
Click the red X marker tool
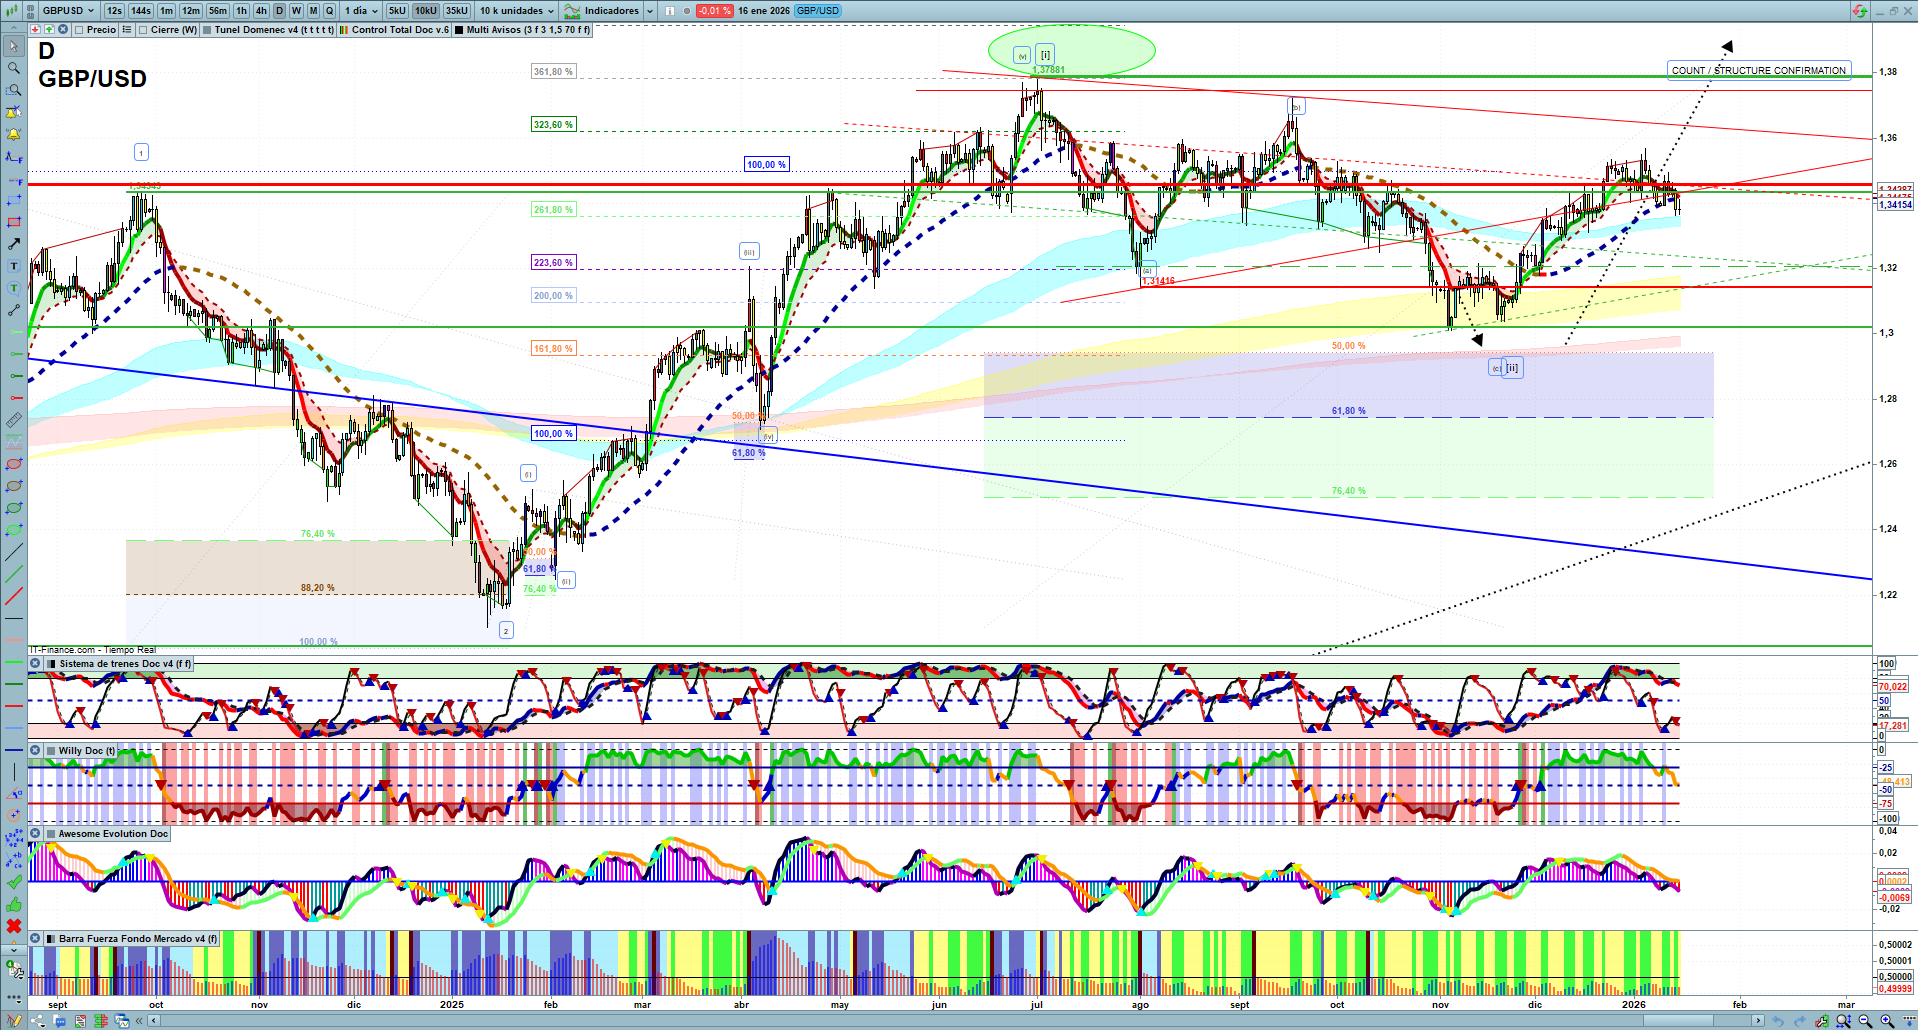(x=14, y=926)
